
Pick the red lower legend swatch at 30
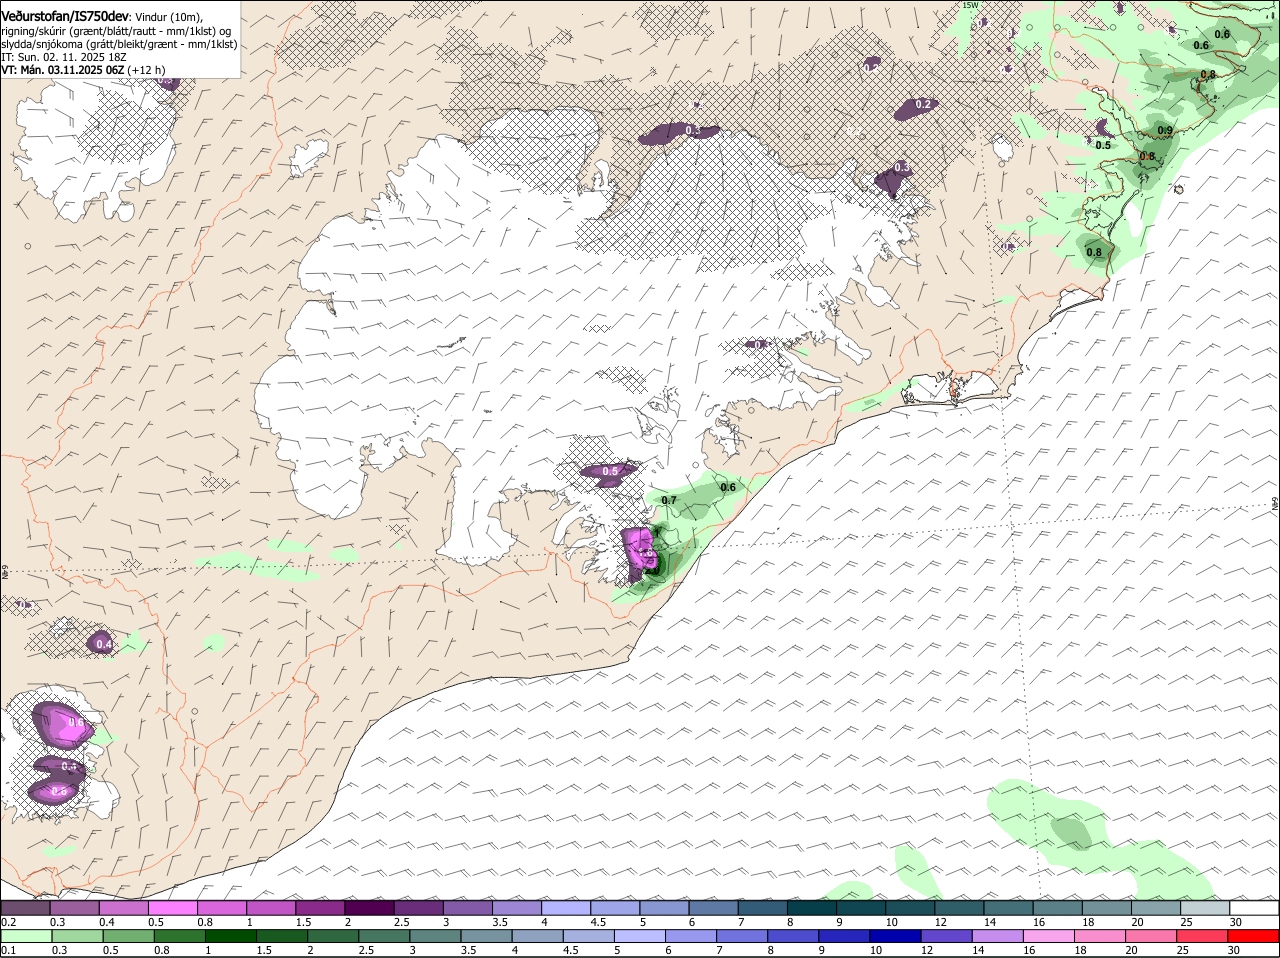point(1254,936)
